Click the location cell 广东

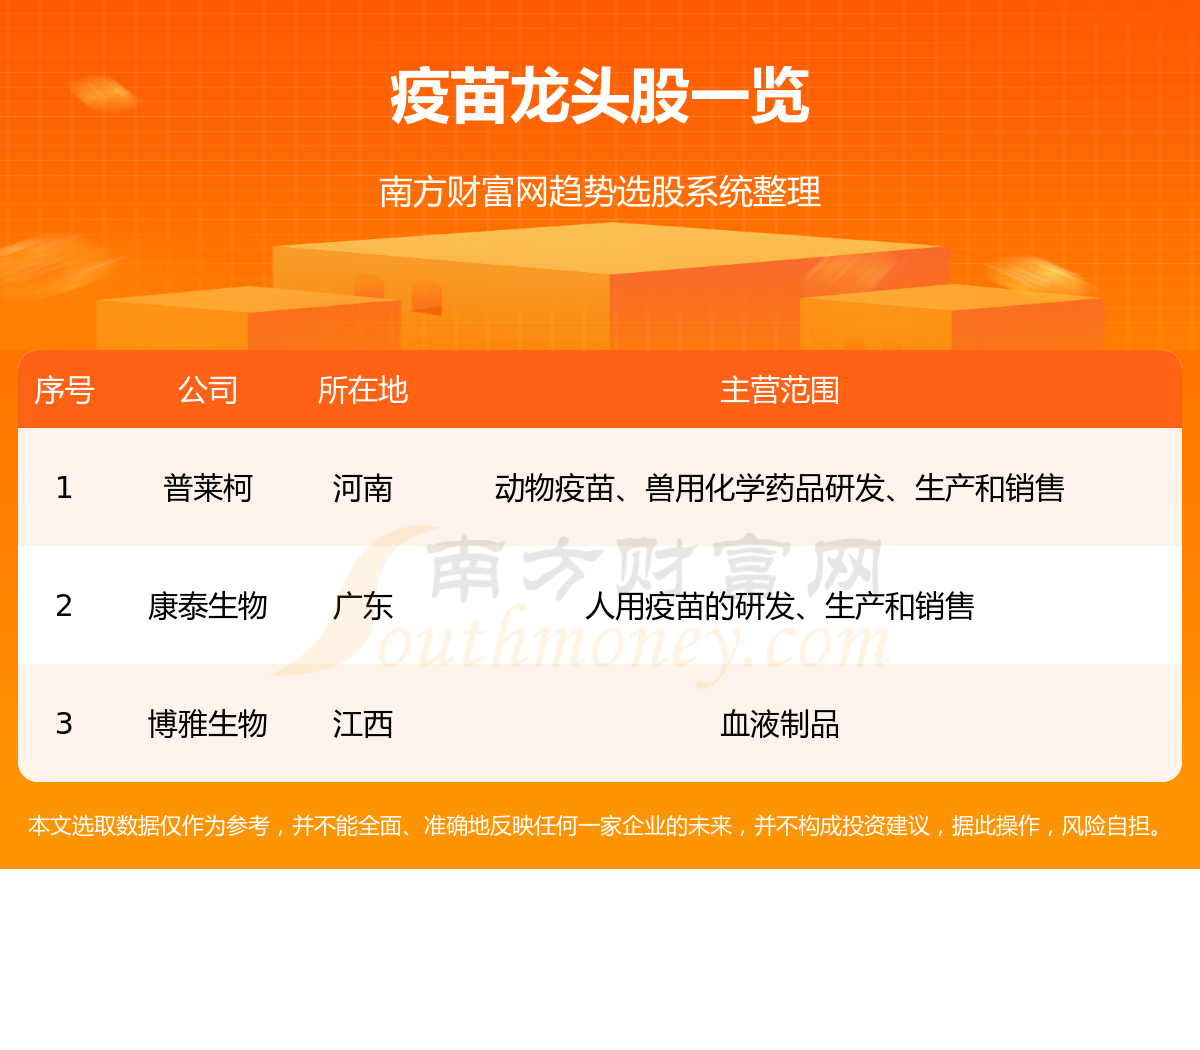tap(363, 606)
